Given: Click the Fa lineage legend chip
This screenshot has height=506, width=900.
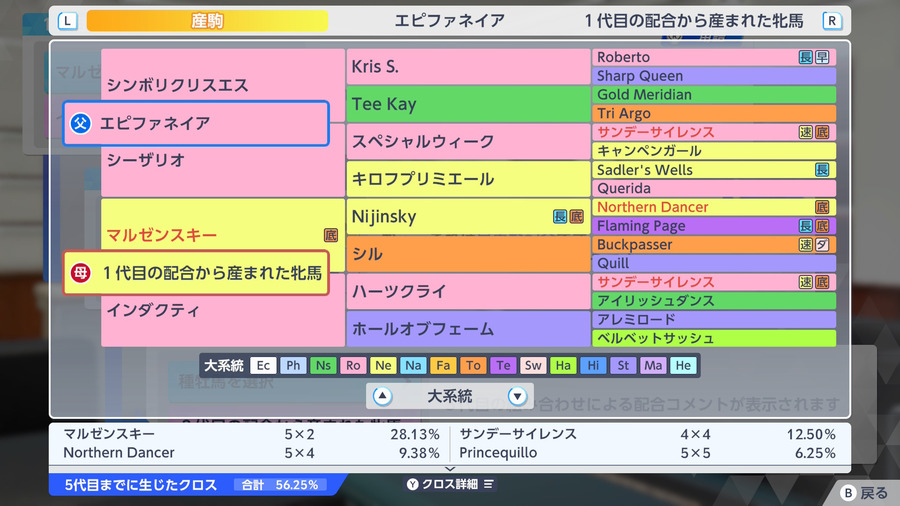Looking at the screenshot, I should 443,365.
